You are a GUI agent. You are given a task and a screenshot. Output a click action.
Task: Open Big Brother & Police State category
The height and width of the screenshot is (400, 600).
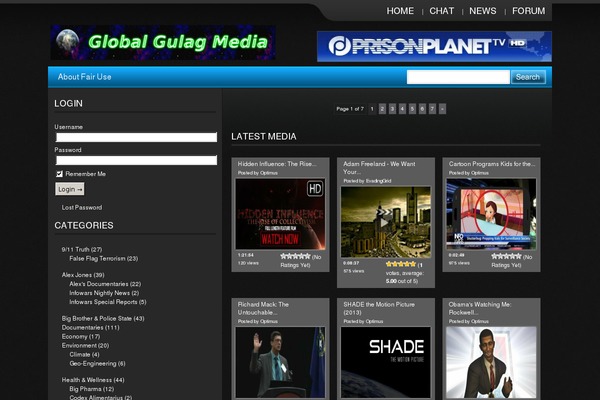point(103,318)
